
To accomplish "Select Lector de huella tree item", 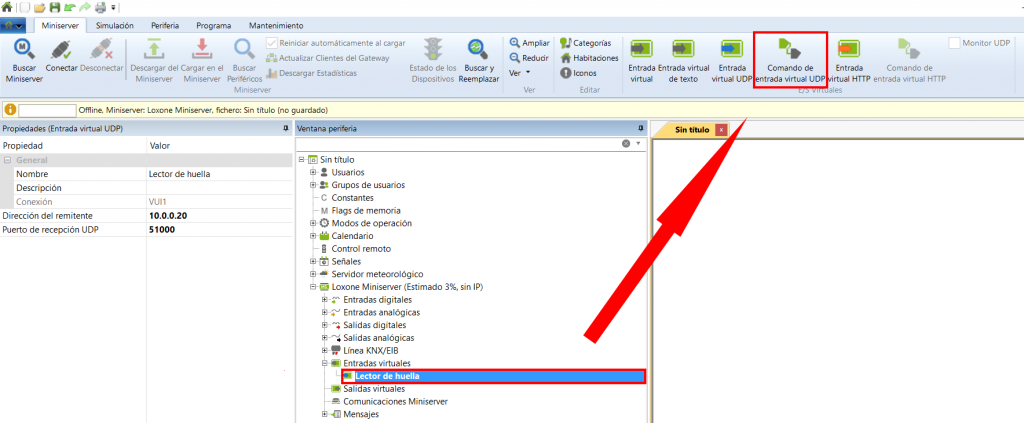I will 388,376.
